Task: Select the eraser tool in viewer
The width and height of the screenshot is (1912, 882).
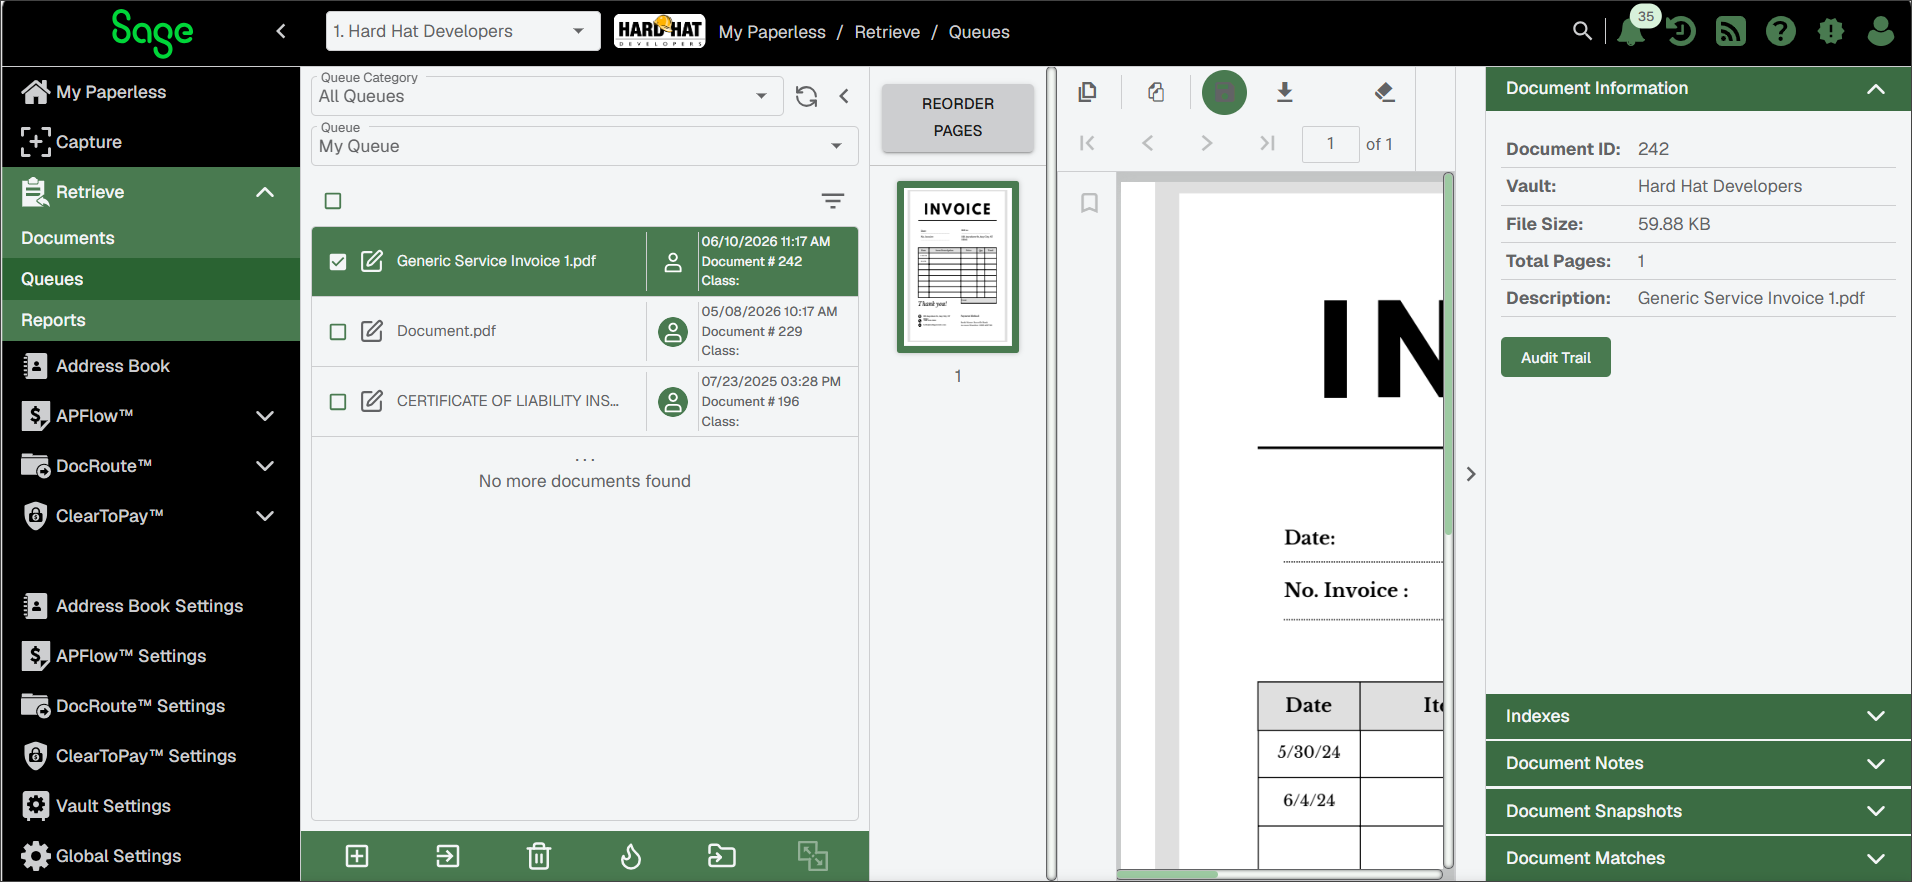Action: 1385,92
